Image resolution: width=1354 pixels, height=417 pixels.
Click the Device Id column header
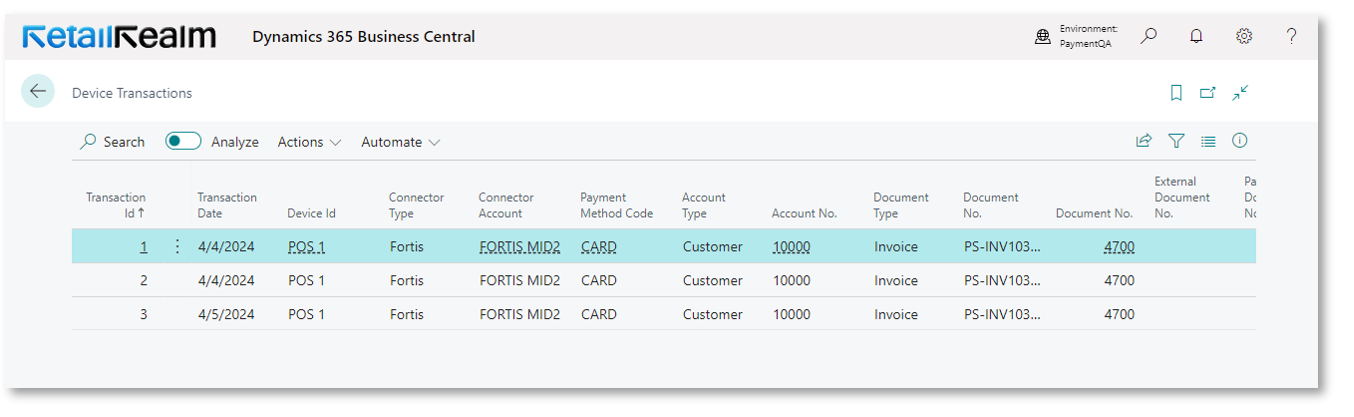pyautogui.click(x=311, y=213)
